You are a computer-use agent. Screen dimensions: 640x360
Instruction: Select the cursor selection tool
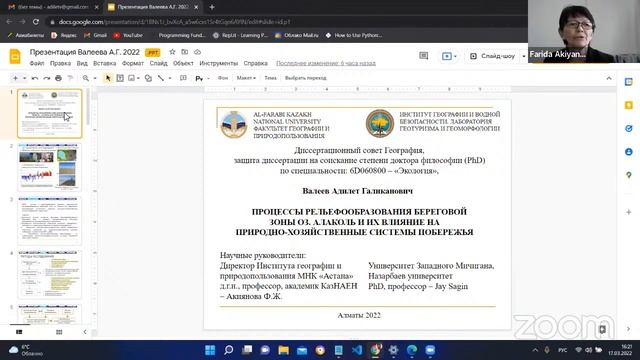point(108,78)
